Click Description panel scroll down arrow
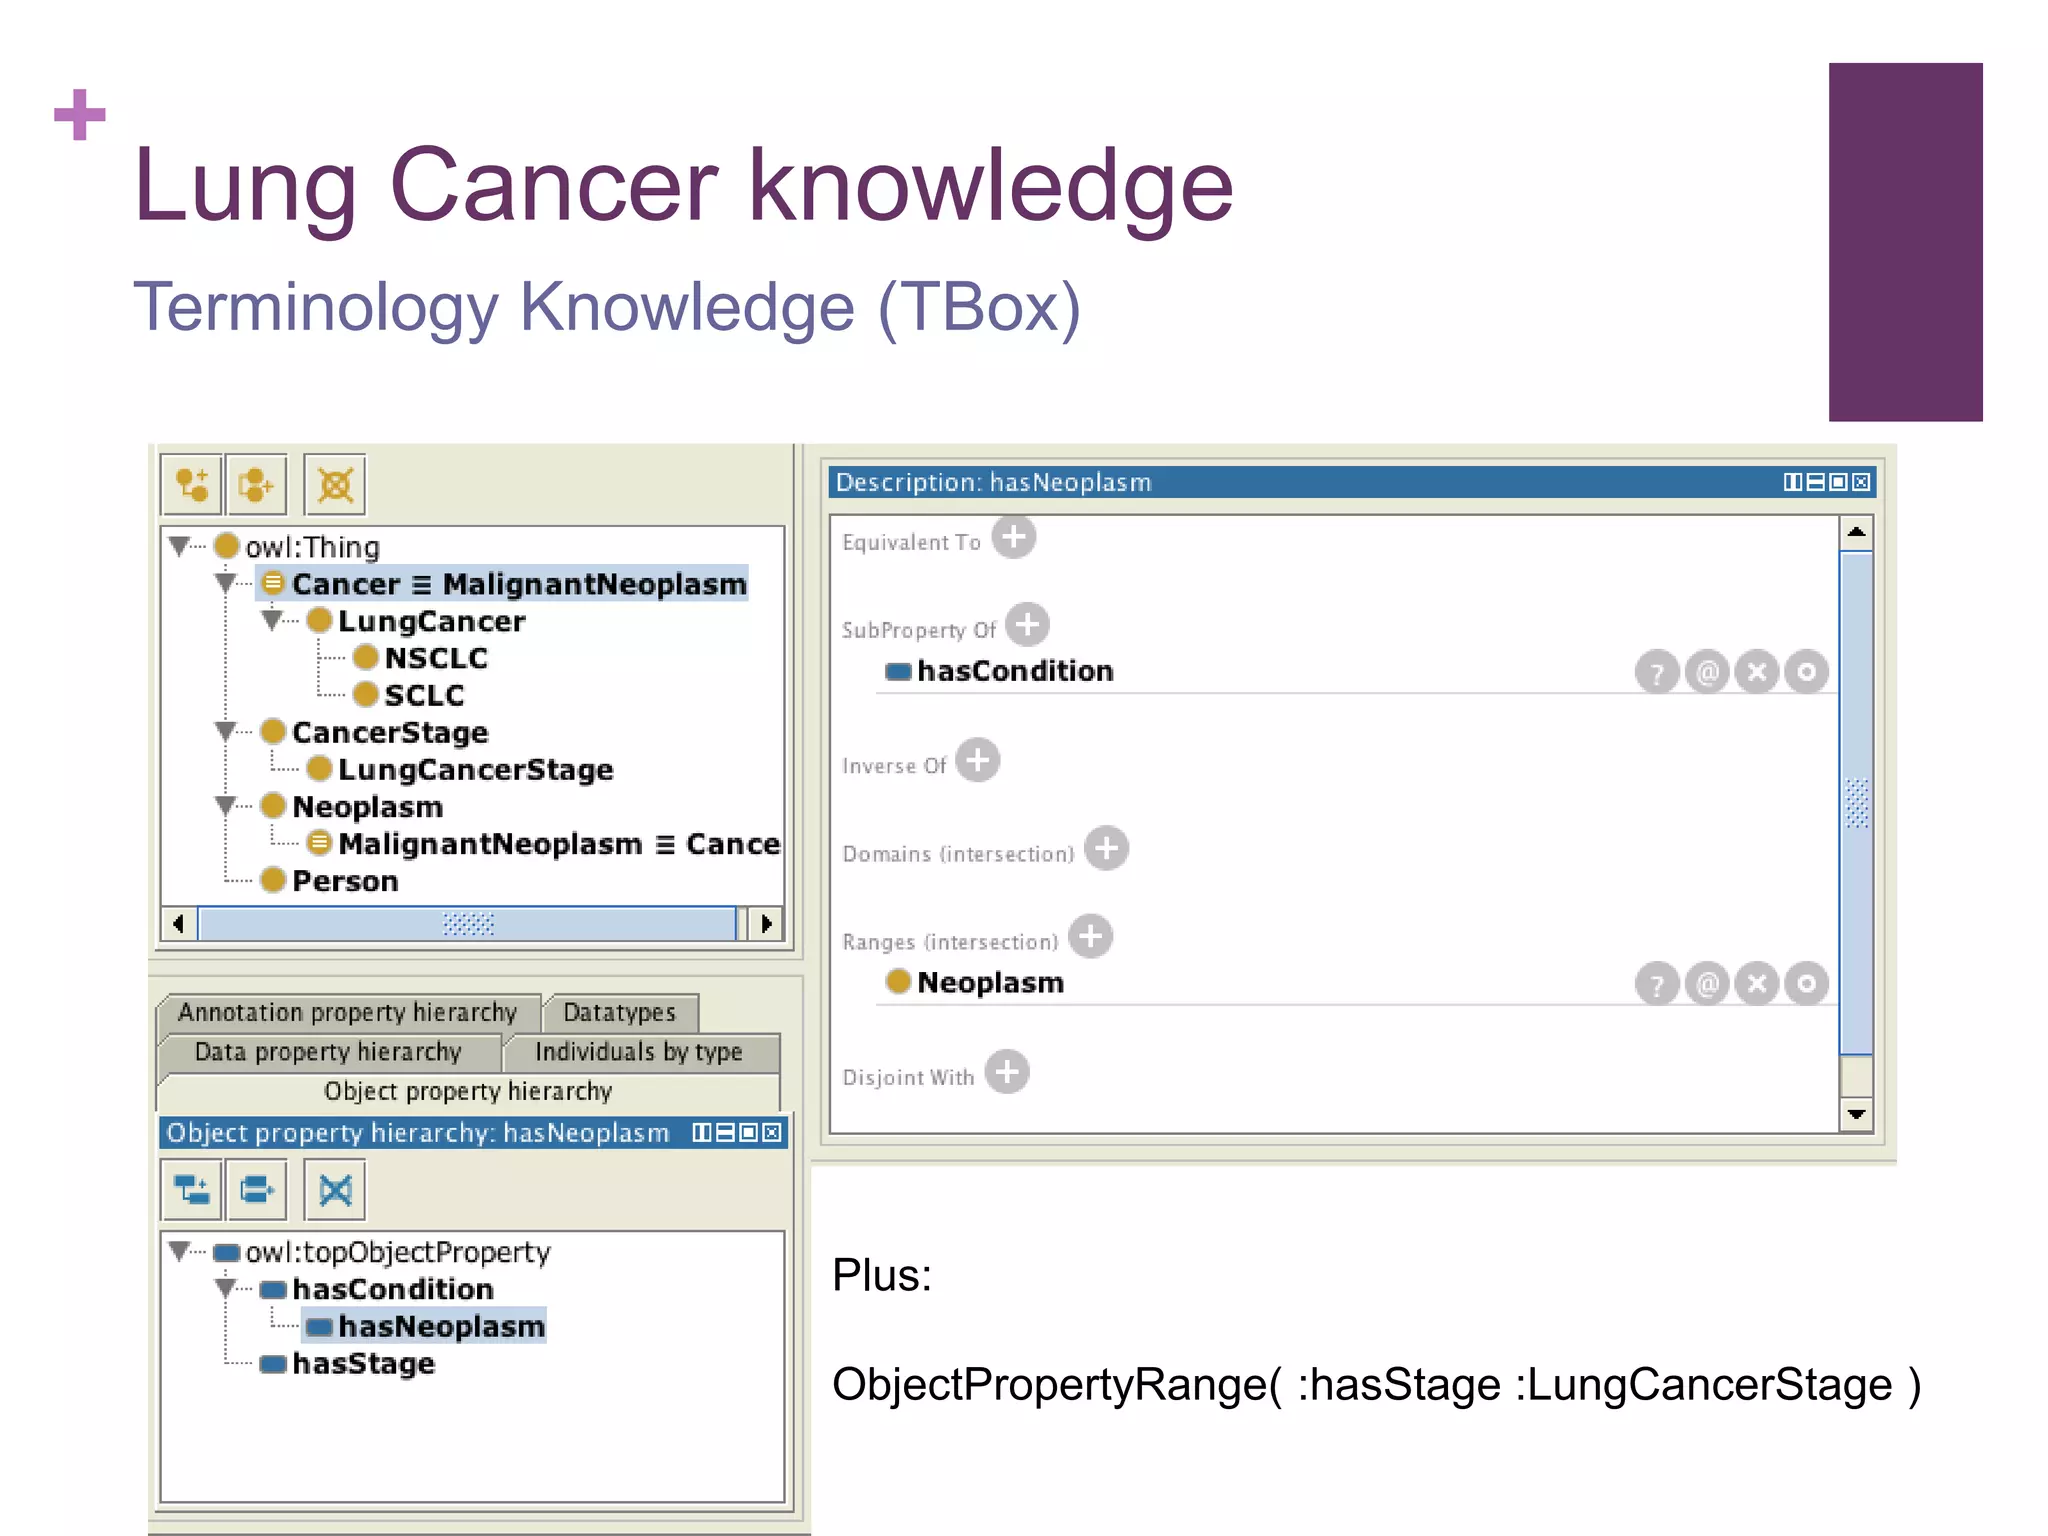The height and width of the screenshot is (1536, 2048). (x=1857, y=1114)
